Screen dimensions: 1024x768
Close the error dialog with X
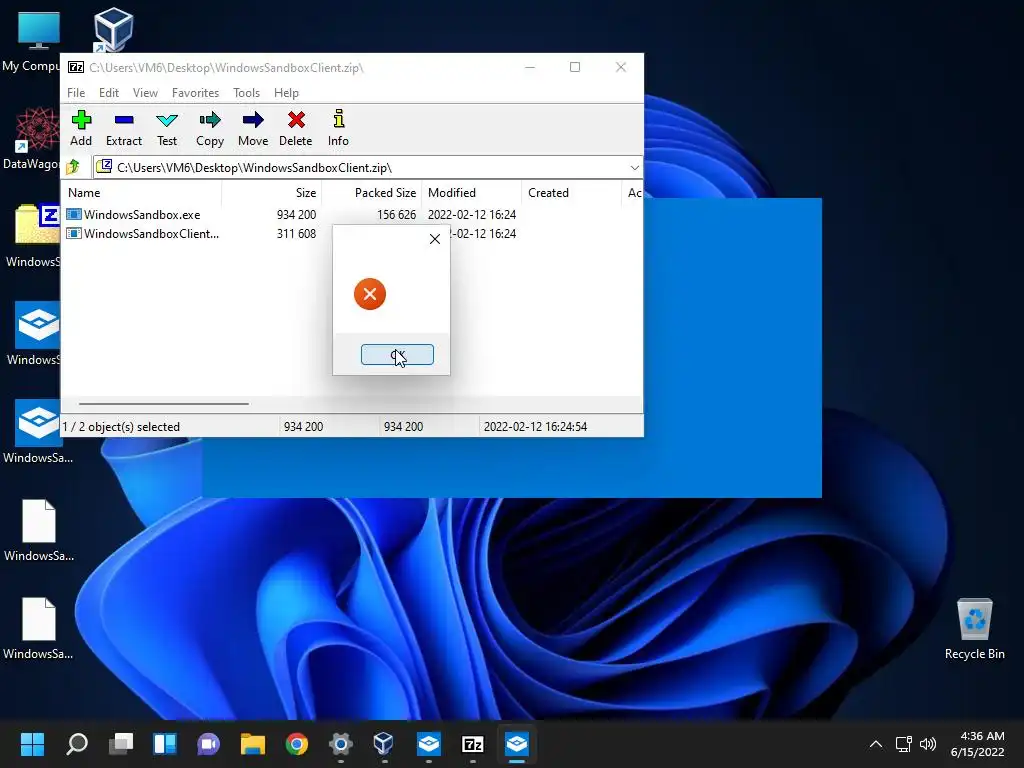point(435,239)
